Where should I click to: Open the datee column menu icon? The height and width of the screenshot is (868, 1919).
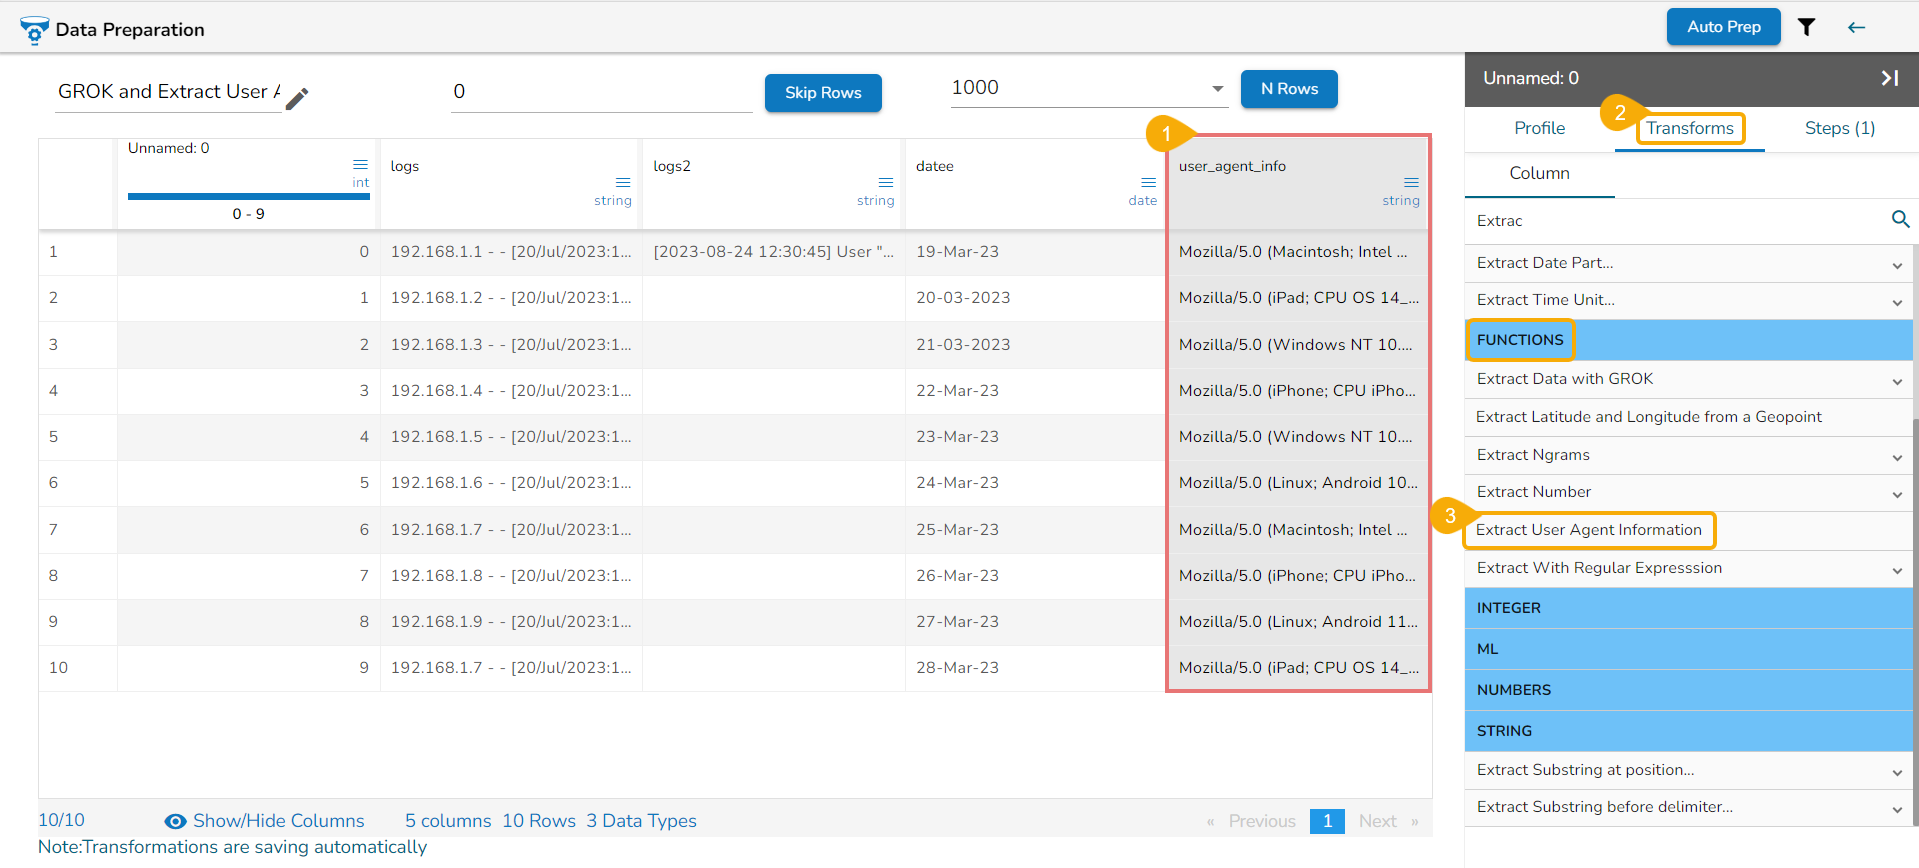click(1148, 182)
